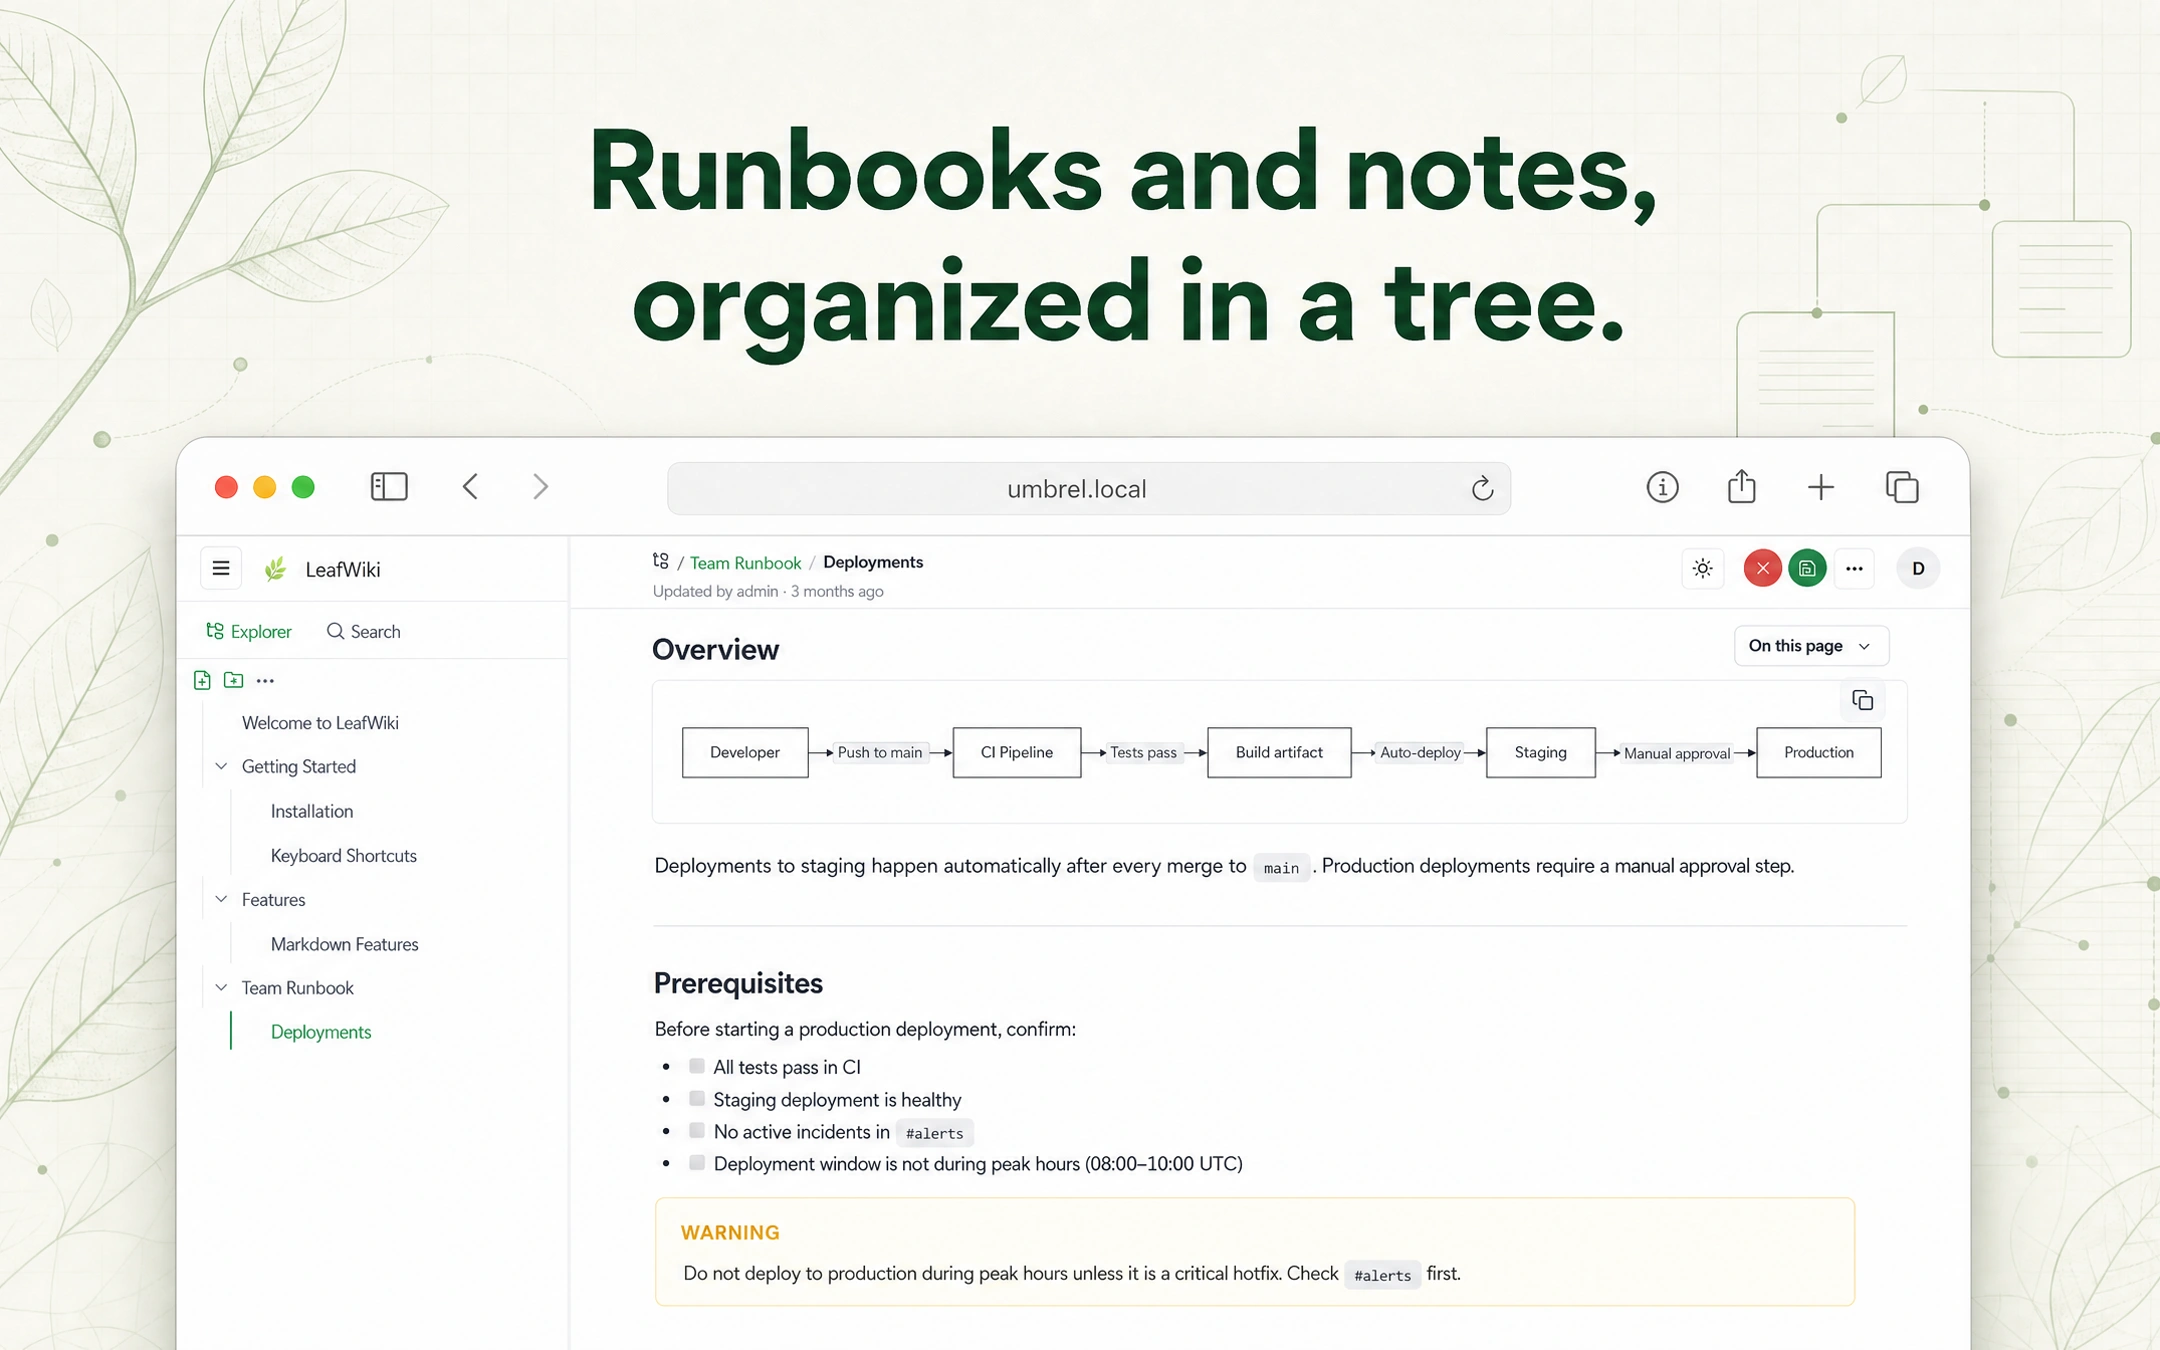2160x1350 pixels.
Task: Click the Overview heading
Action: pos(715,649)
